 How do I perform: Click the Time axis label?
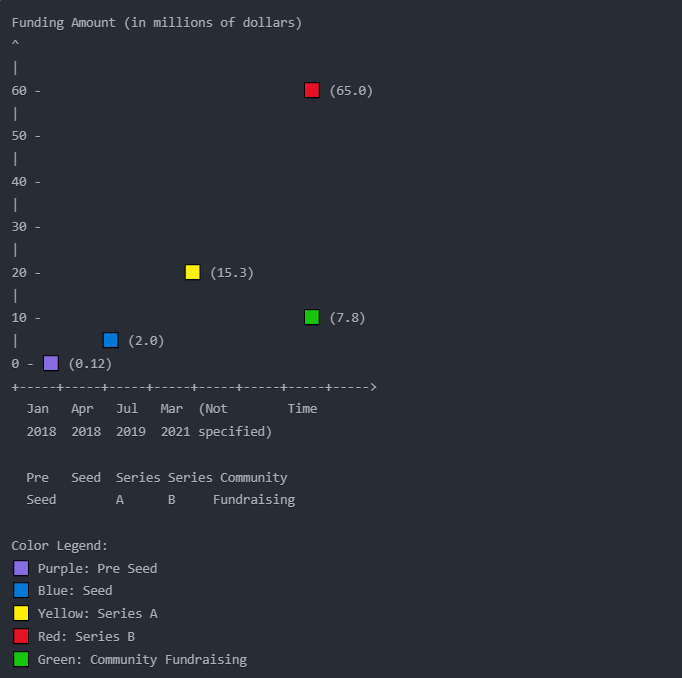(x=302, y=409)
